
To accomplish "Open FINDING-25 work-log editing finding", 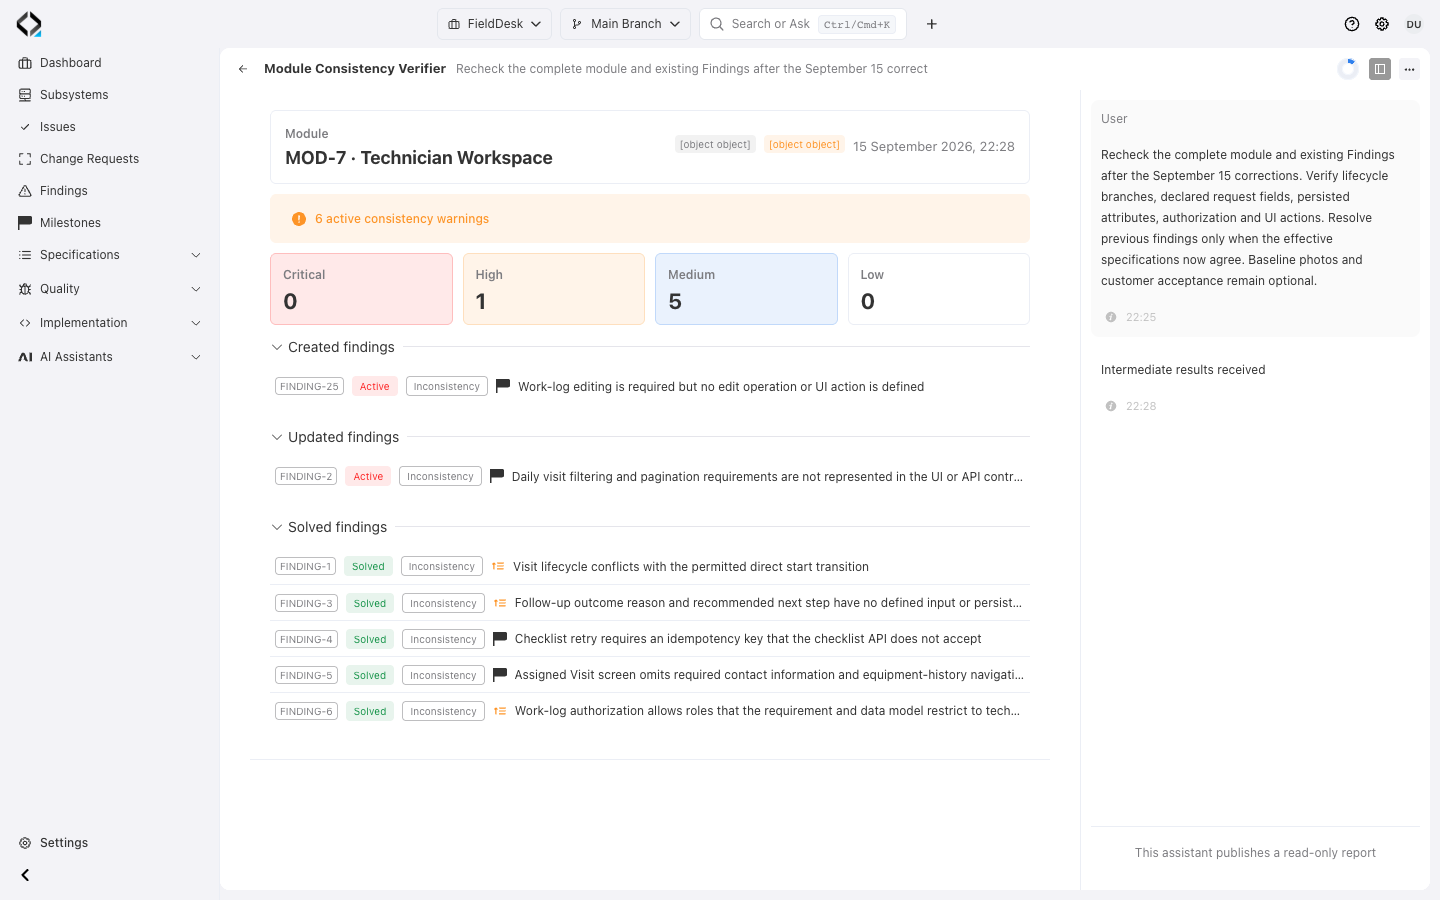I will coord(650,387).
